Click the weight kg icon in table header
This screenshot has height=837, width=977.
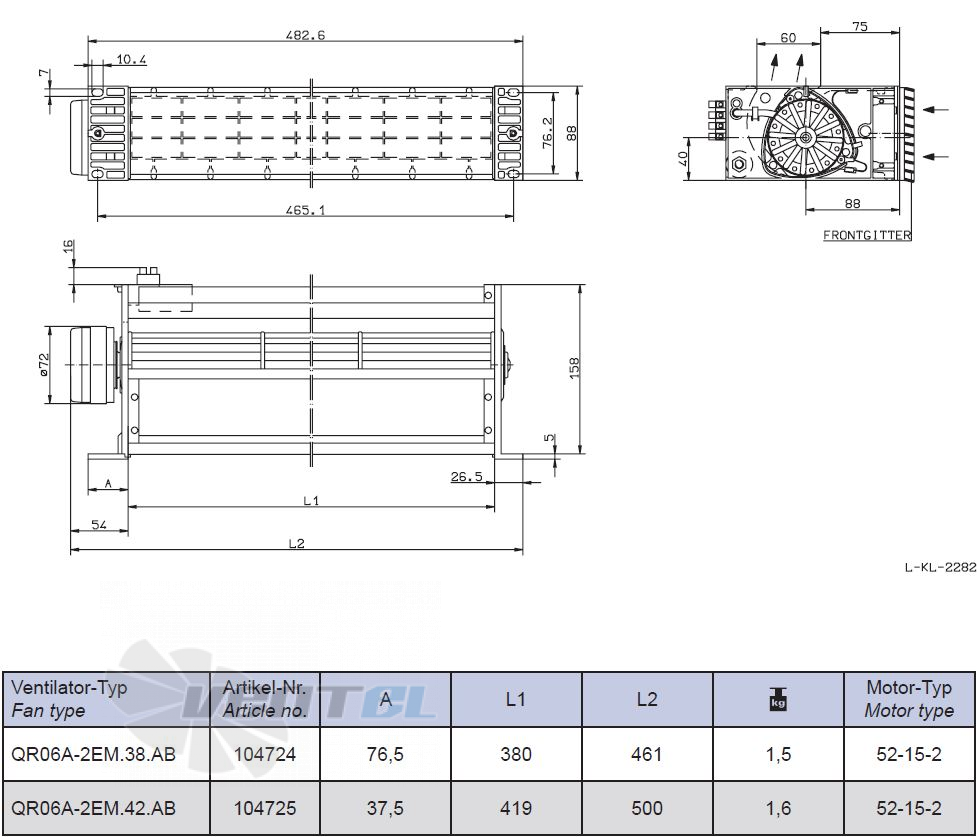coord(778,699)
